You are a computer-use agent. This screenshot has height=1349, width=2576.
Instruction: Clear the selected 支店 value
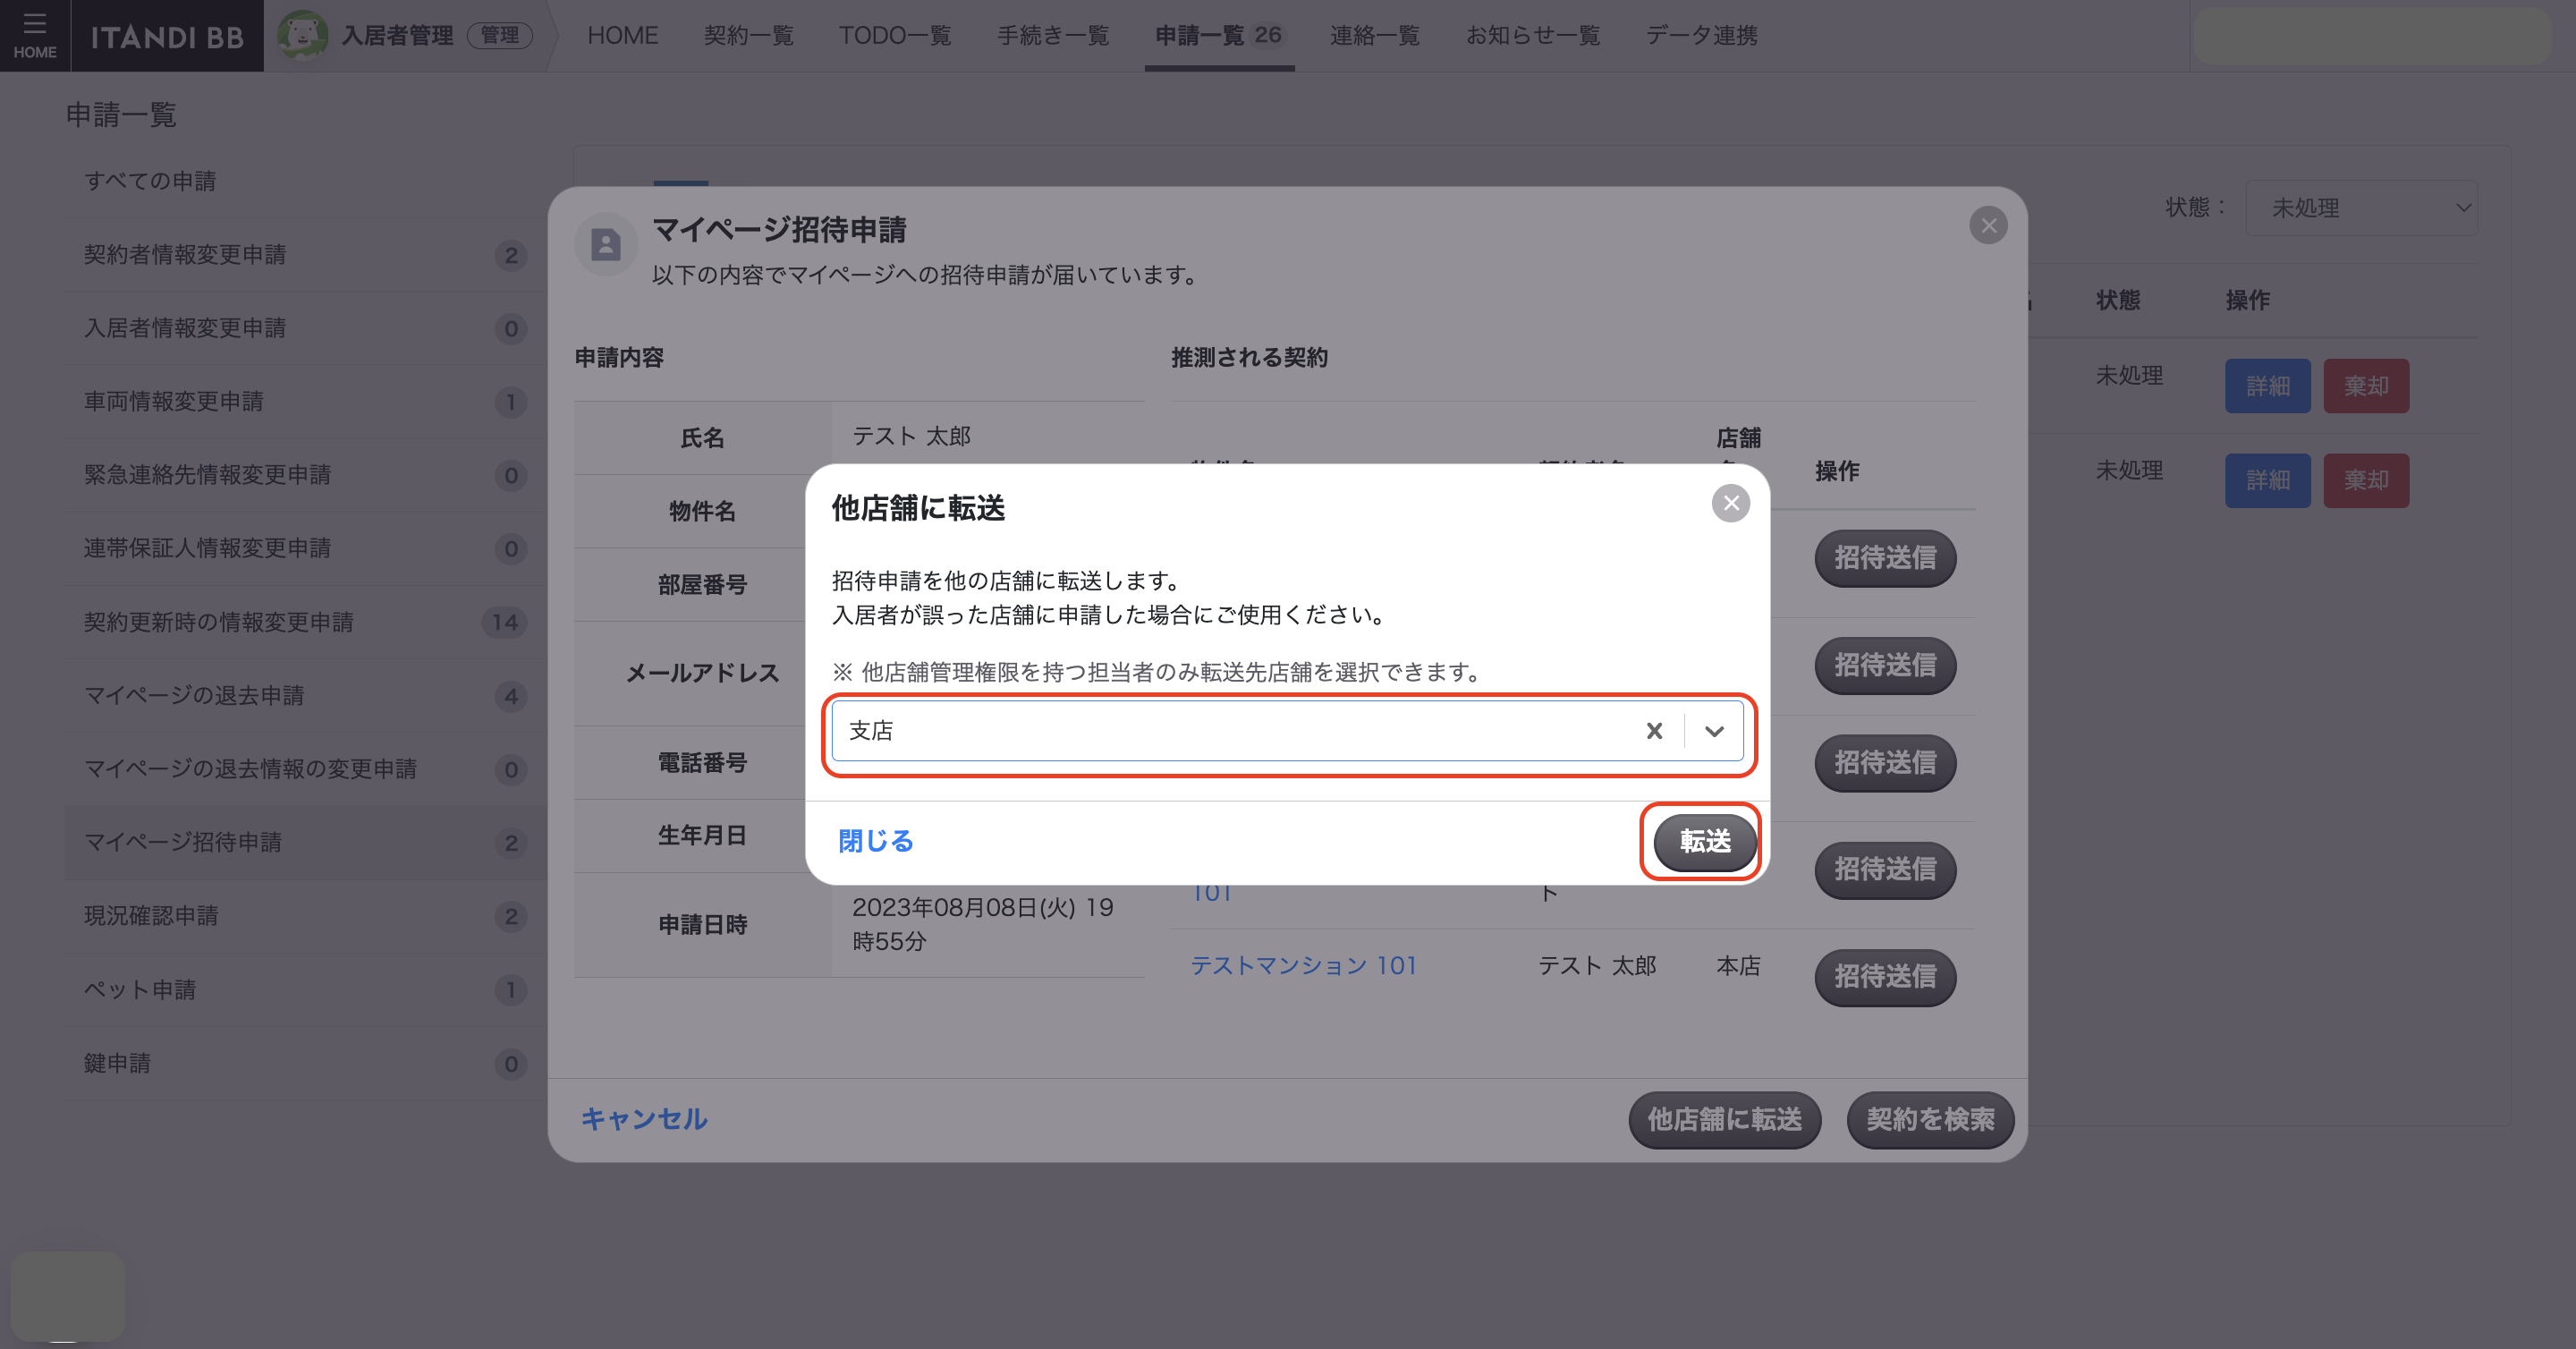[1654, 731]
